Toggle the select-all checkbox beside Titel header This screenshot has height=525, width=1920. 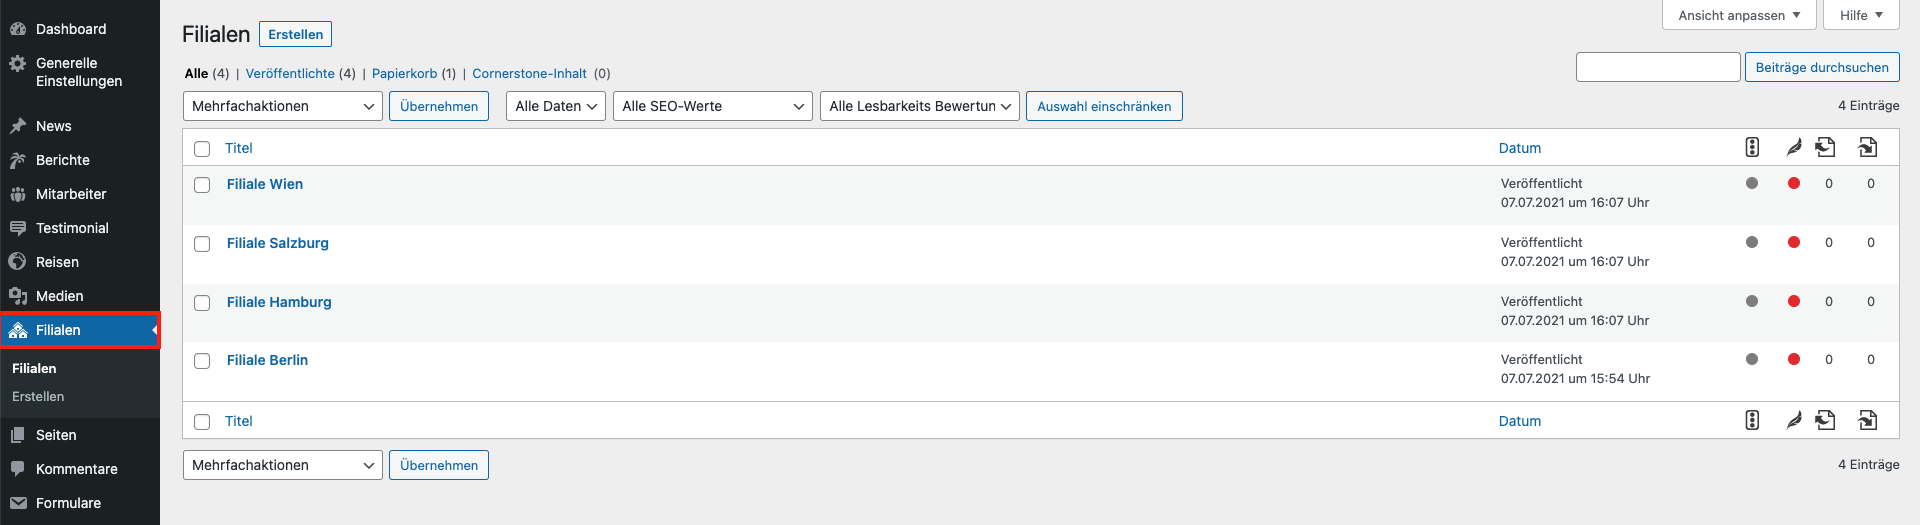coord(202,149)
